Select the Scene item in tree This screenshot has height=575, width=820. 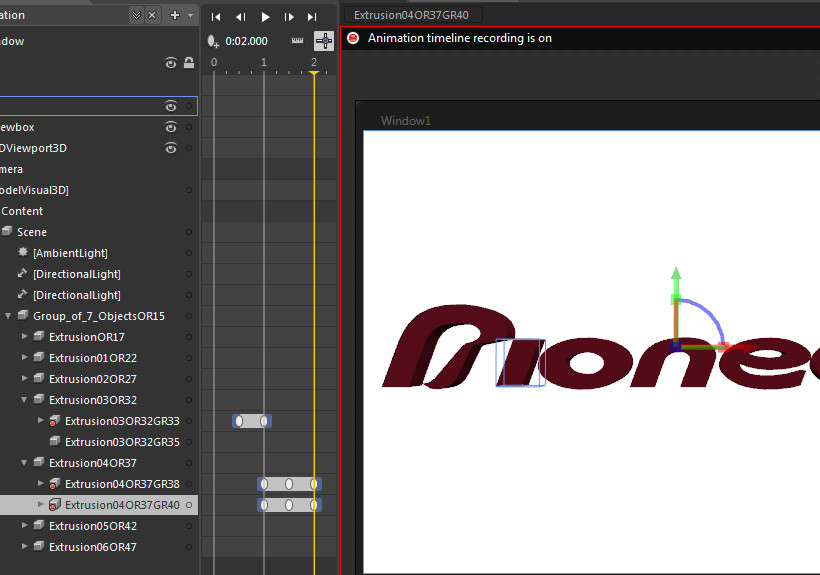point(32,232)
